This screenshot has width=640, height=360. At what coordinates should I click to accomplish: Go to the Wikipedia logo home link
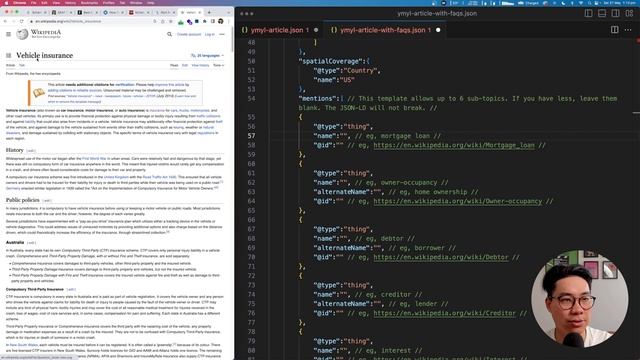coord(39,34)
